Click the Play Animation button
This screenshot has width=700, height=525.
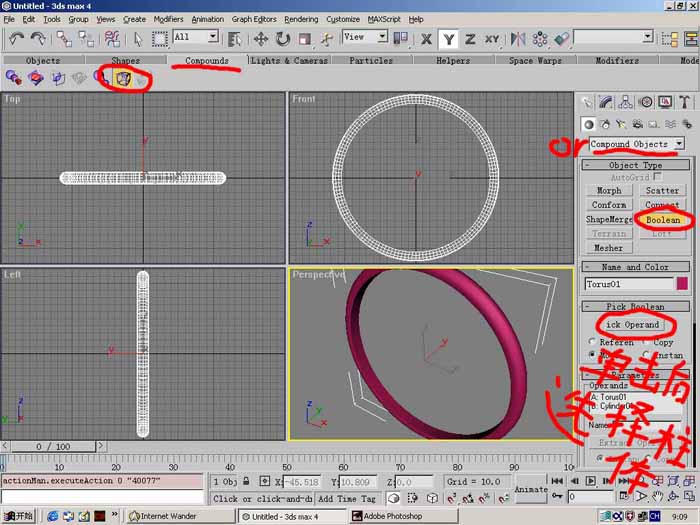coord(591,481)
